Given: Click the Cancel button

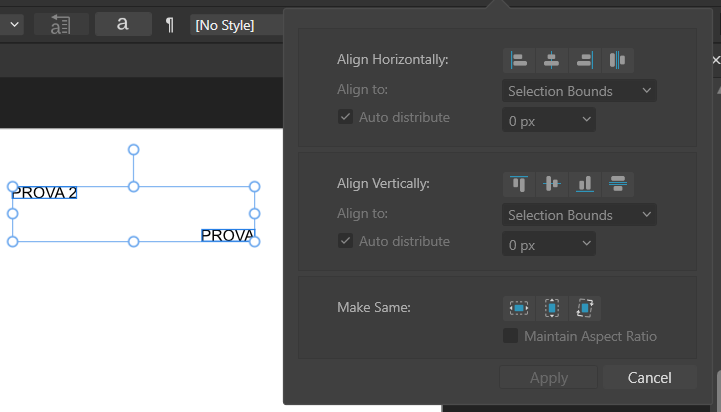Looking at the screenshot, I should click(650, 378).
